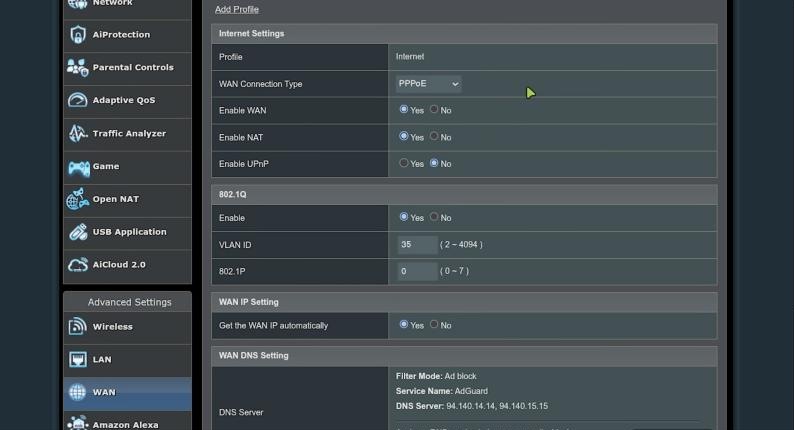Select Yes for automatic WAN IP
The image size is (794, 430).
(404, 324)
